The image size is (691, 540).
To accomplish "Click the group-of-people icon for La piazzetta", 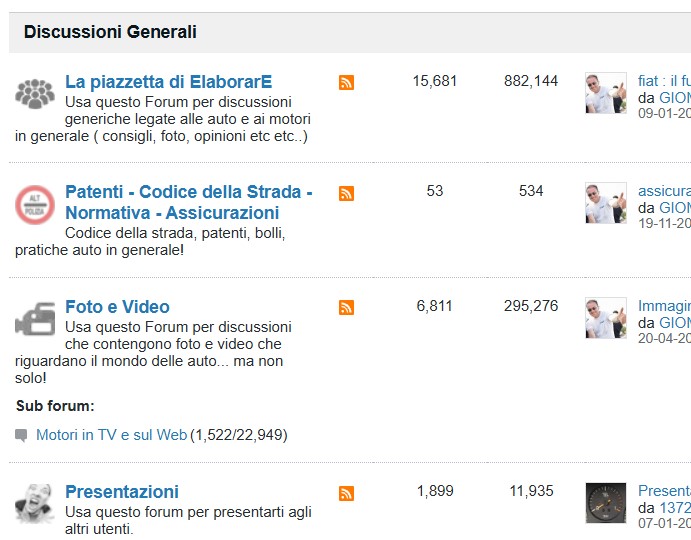I will coord(35,94).
